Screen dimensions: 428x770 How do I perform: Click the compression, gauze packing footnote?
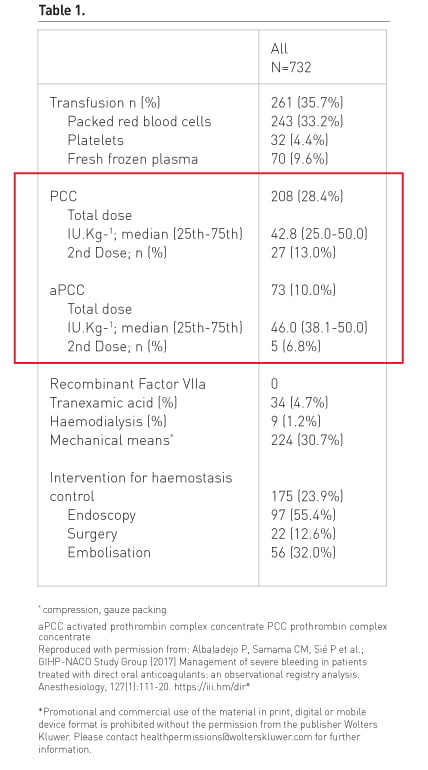pos(103,610)
